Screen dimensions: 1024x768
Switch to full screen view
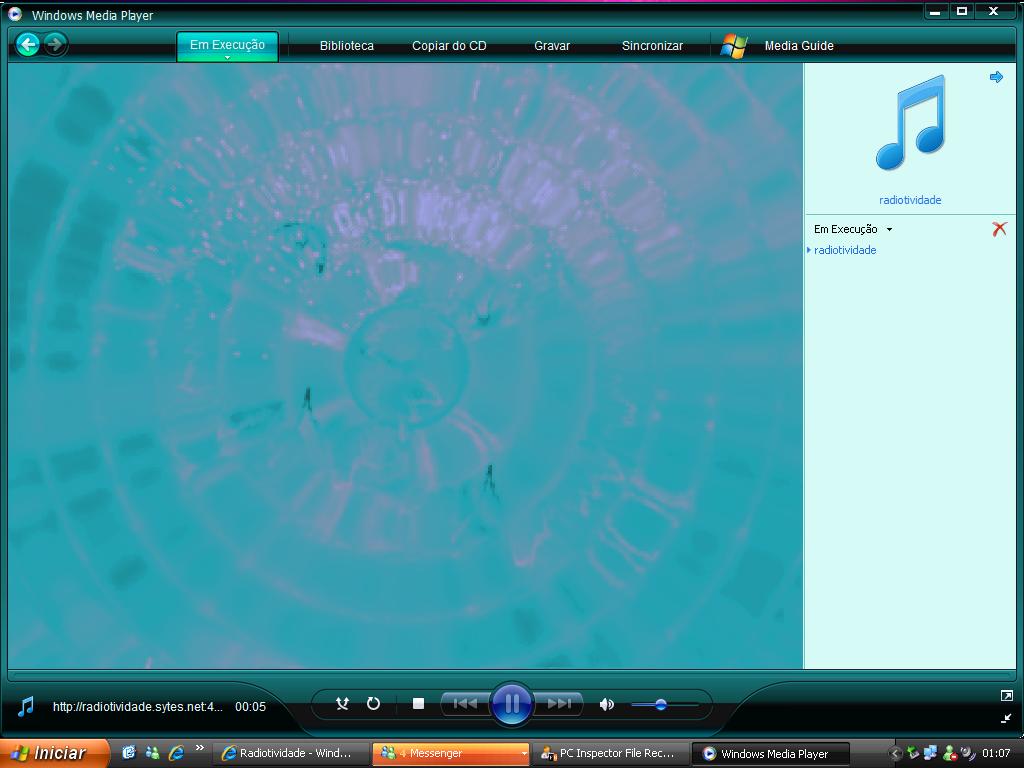[1006, 695]
